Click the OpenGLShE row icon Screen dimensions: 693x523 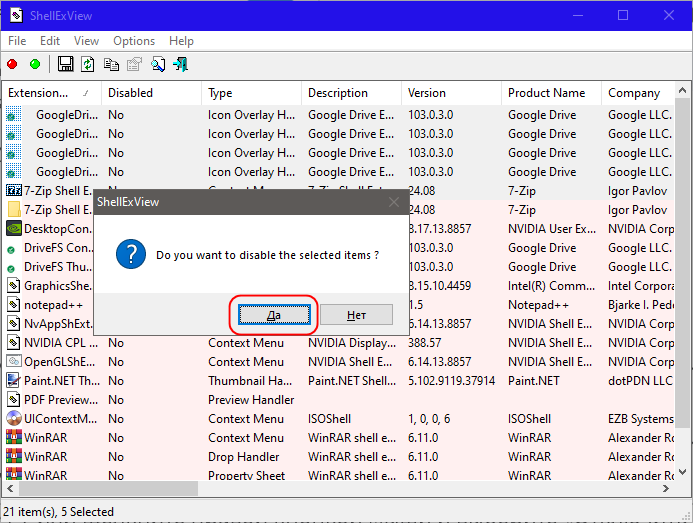(14, 362)
